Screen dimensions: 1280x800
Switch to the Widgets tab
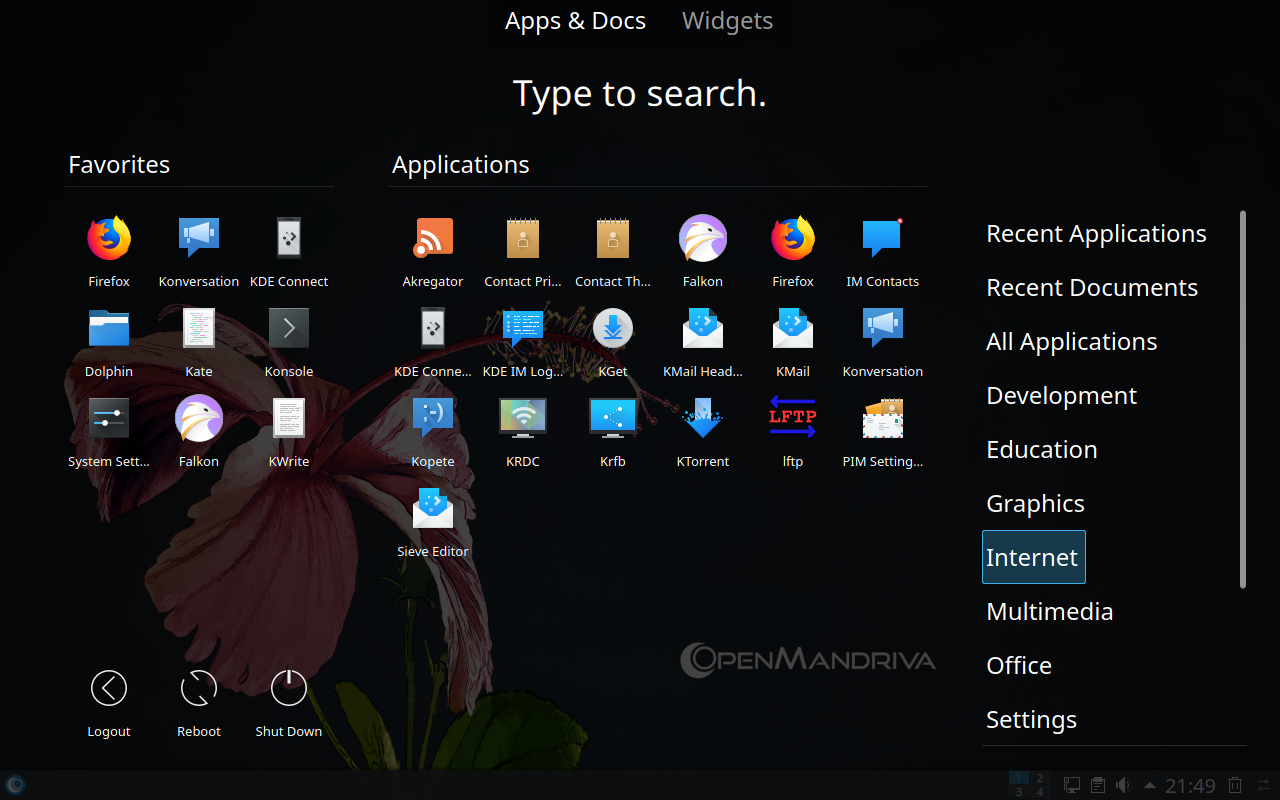(727, 21)
